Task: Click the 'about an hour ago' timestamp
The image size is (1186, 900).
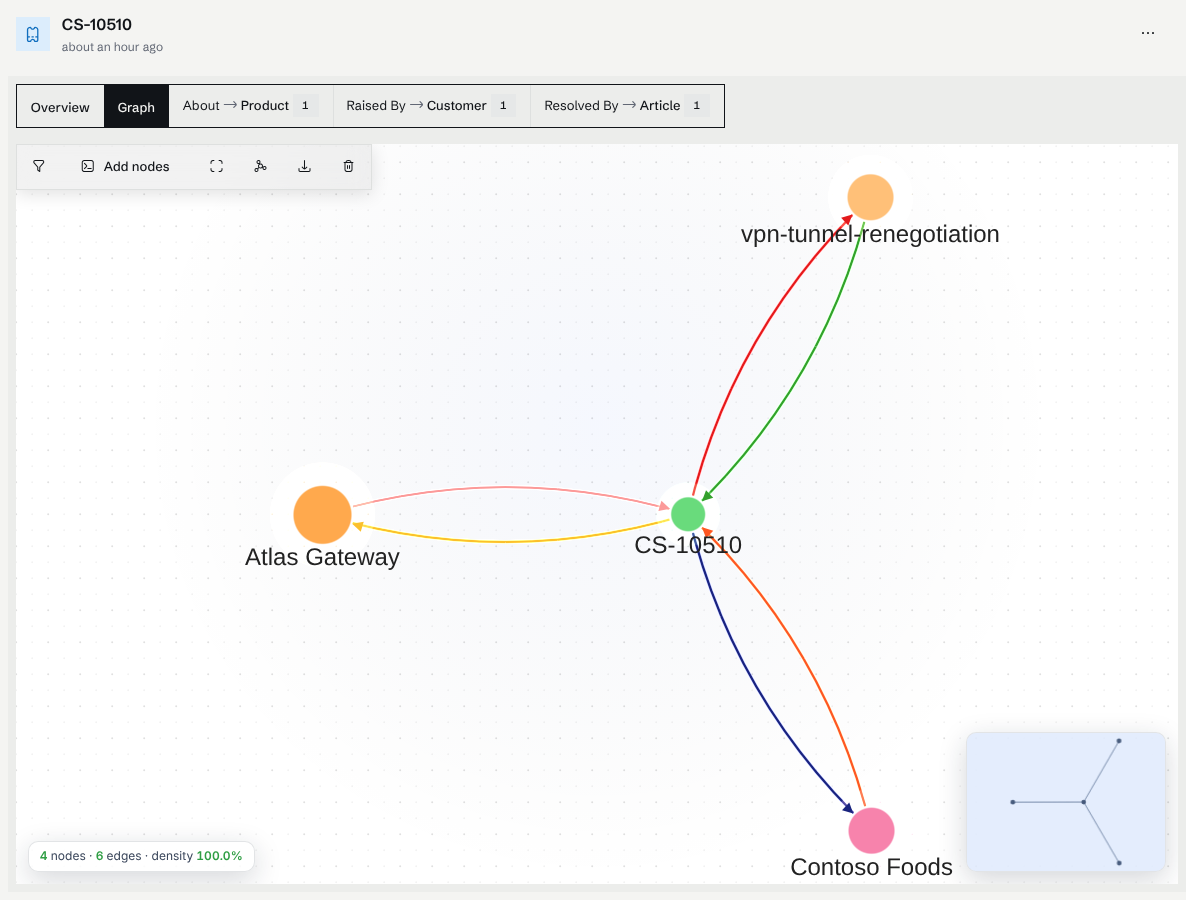Action: [x=112, y=47]
